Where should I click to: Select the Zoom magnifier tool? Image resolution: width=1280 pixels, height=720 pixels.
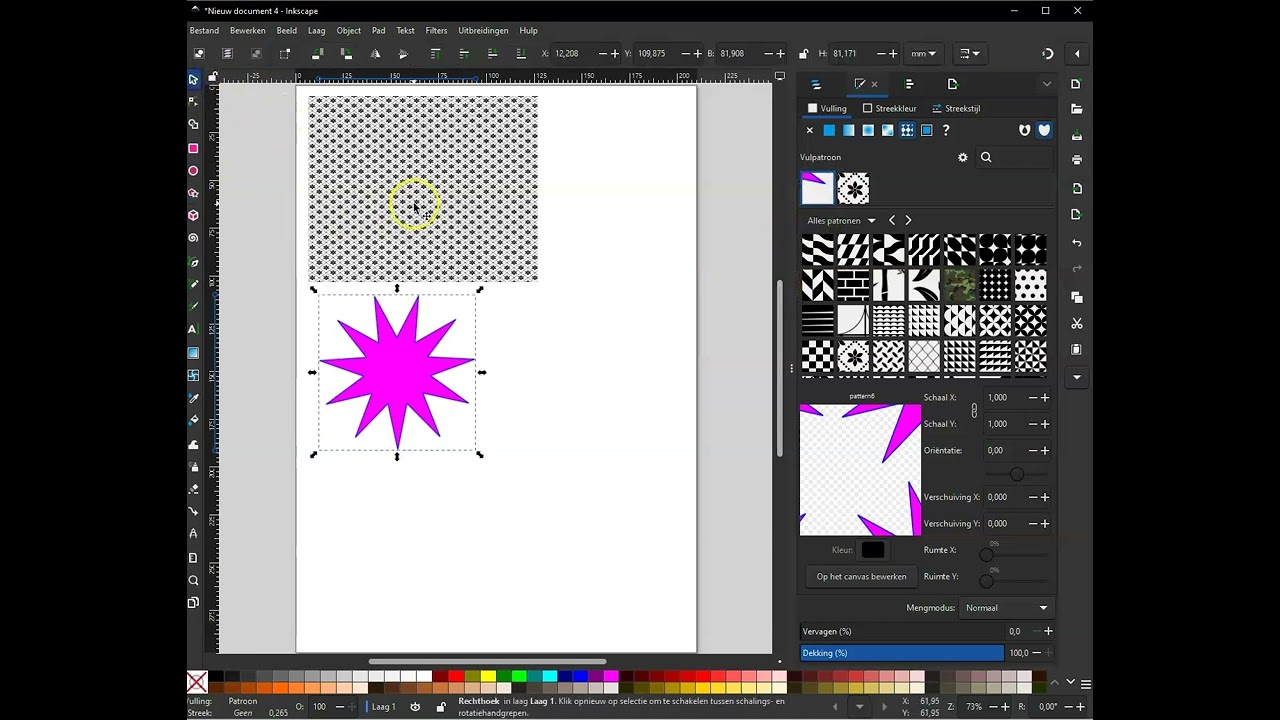point(193,580)
